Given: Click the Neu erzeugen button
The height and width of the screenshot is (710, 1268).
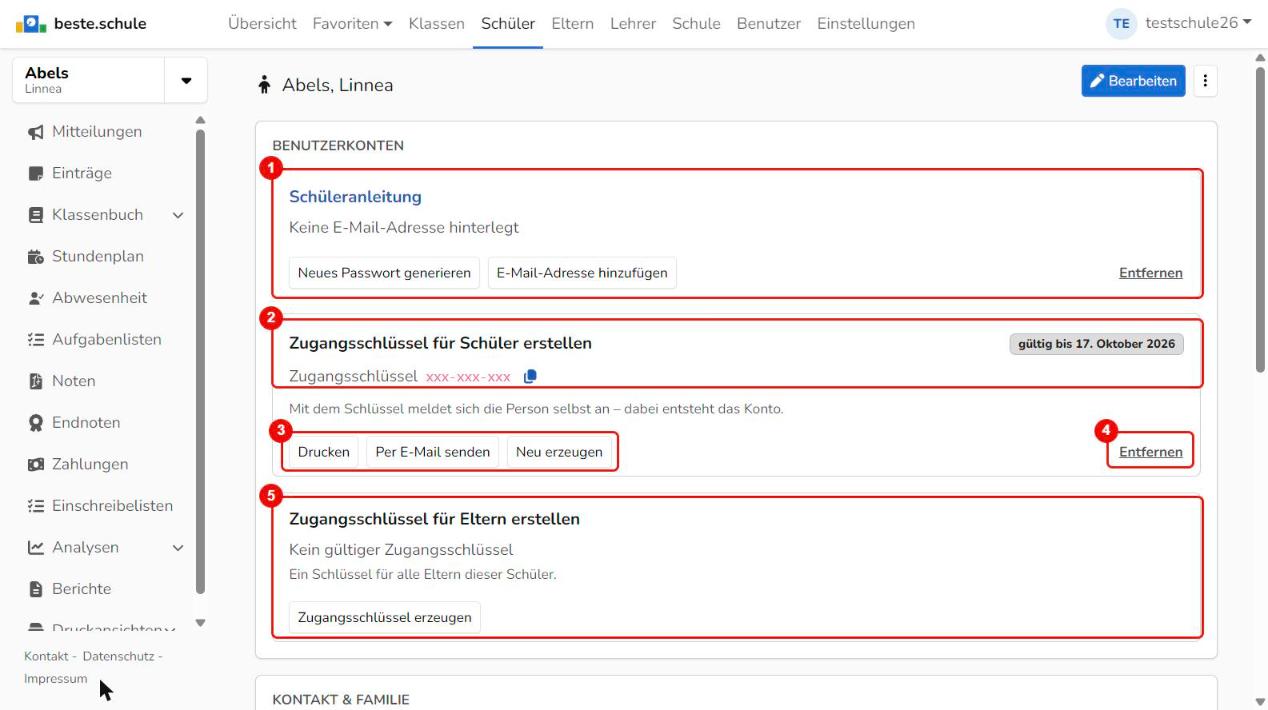Looking at the screenshot, I should [x=559, y=452].
